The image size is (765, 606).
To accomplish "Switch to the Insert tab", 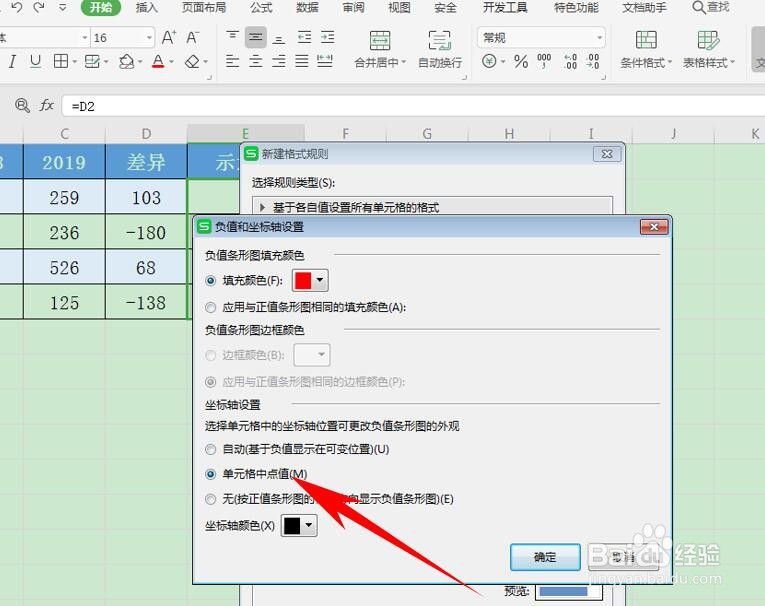I will point(146,7).
